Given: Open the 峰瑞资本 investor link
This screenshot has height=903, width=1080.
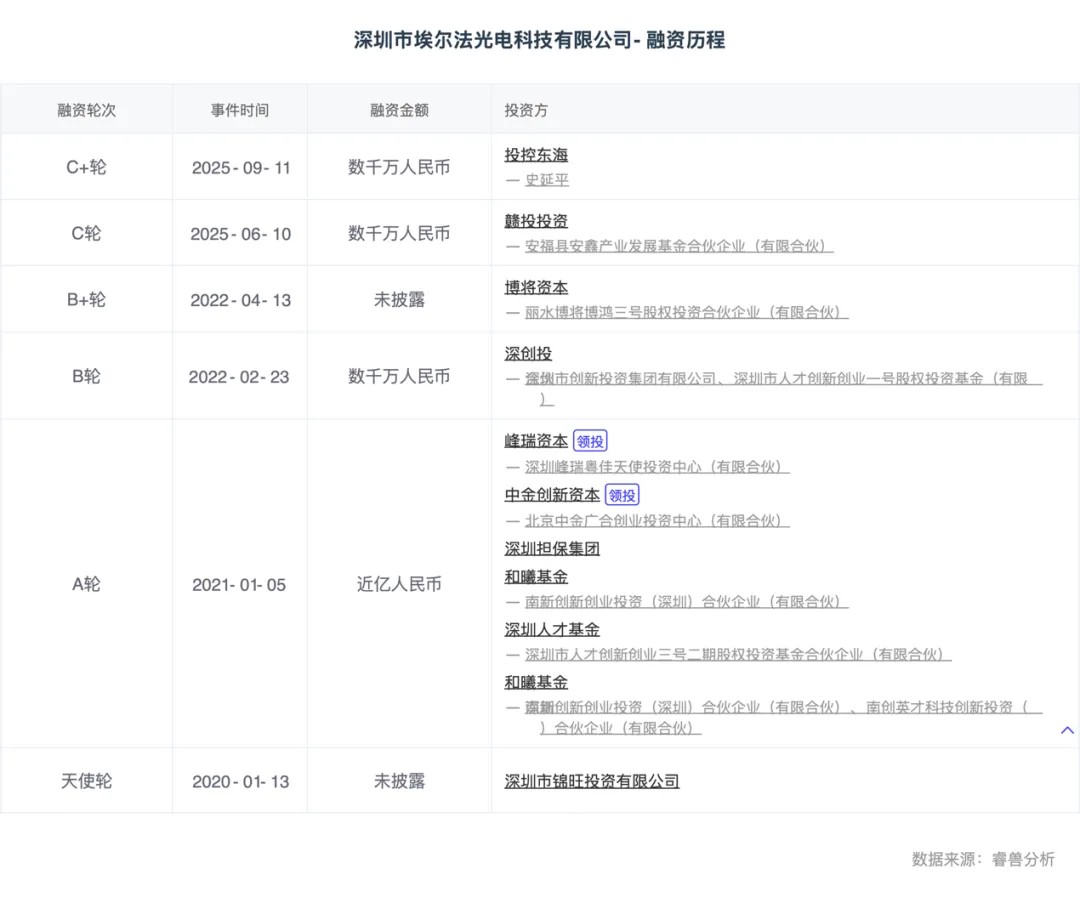Looking at the screenshot, I should coord(536,441).
